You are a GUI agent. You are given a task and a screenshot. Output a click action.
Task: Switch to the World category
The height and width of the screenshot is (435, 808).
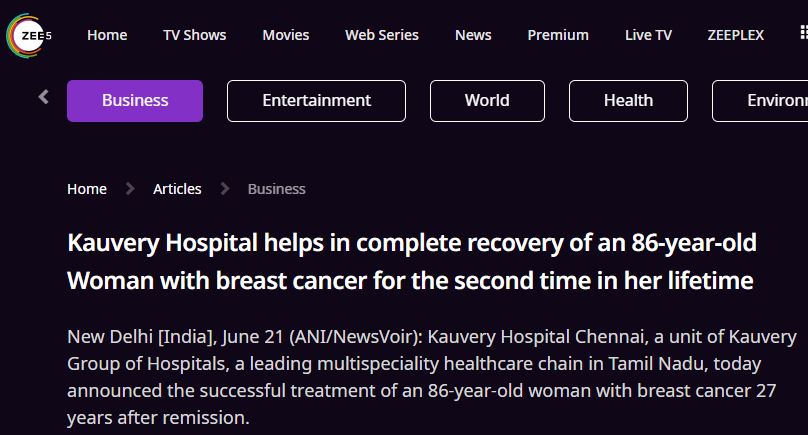pos(487,101)
